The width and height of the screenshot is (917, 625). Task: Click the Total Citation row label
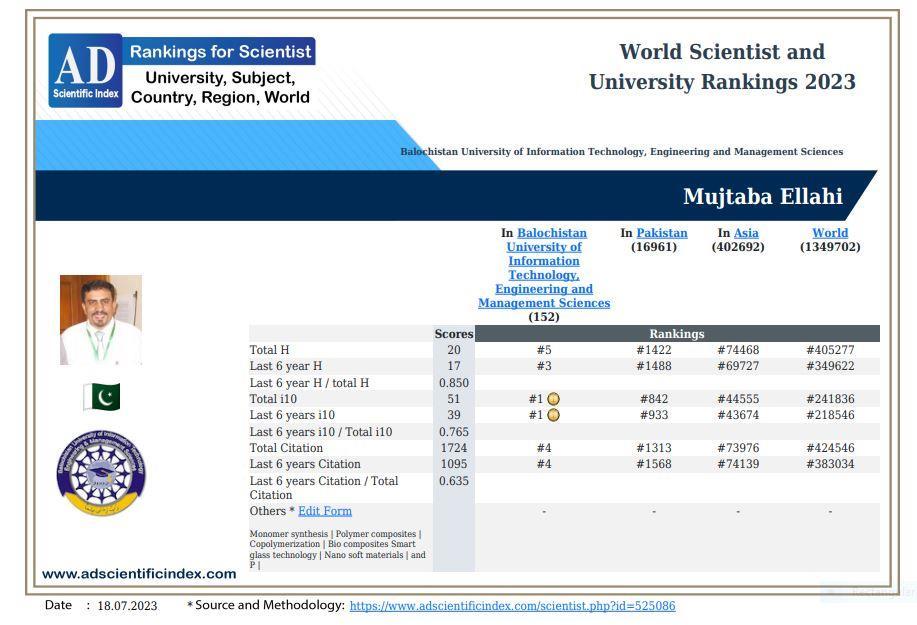coord(286,448)
